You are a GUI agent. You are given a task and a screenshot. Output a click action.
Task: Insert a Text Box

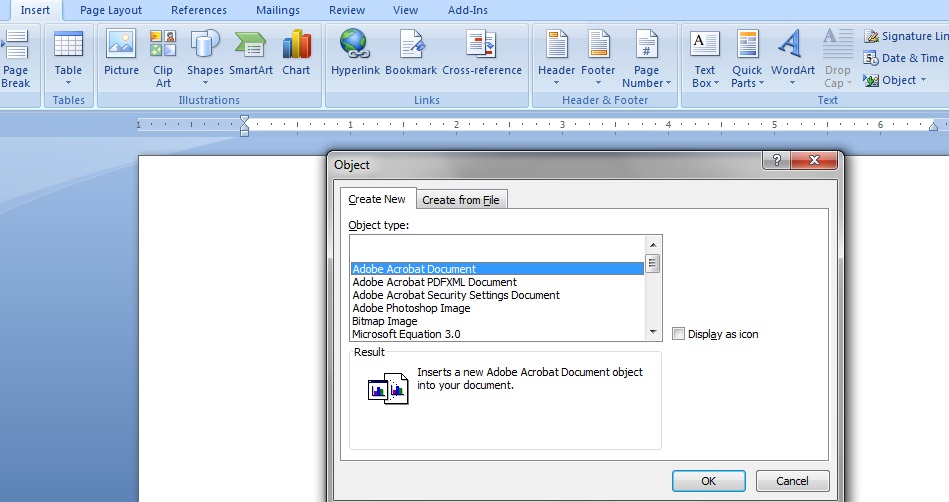click(x=704, y=59)
